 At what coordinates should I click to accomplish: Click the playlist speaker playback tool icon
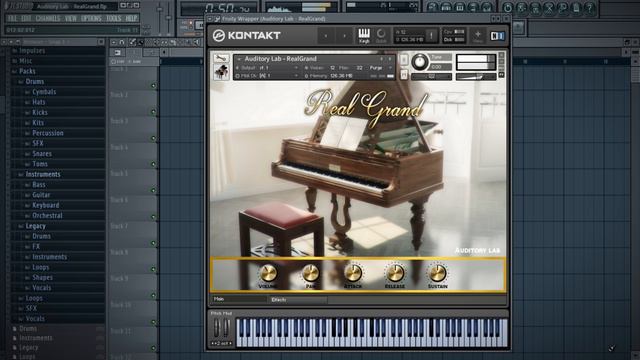(x=197, y=42)
